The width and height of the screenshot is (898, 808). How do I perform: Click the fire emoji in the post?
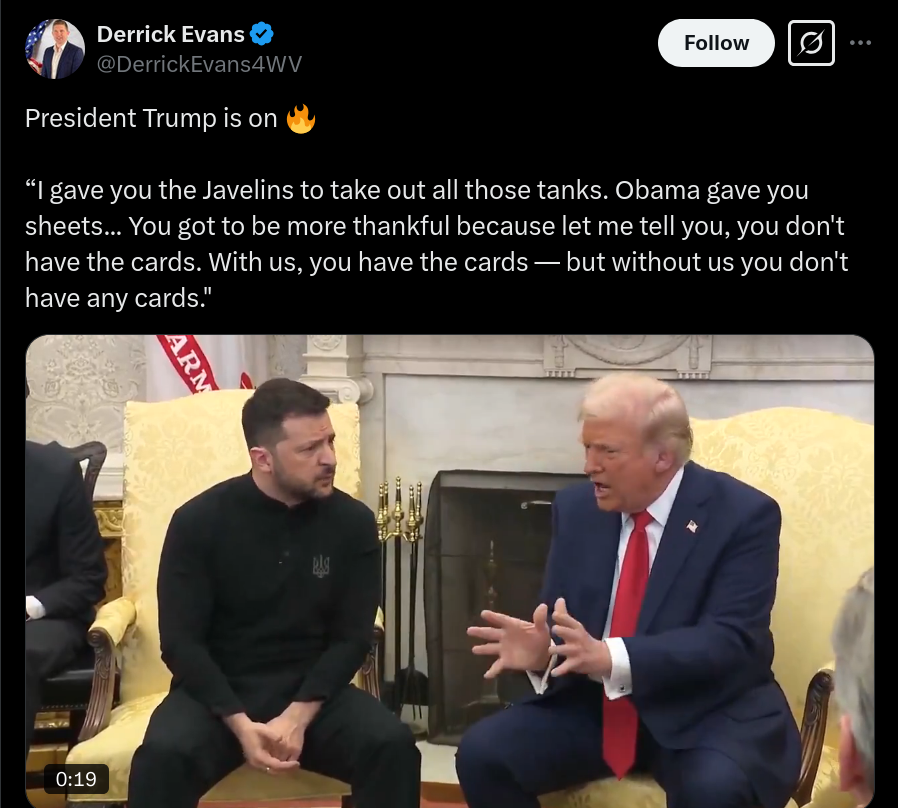301,119
